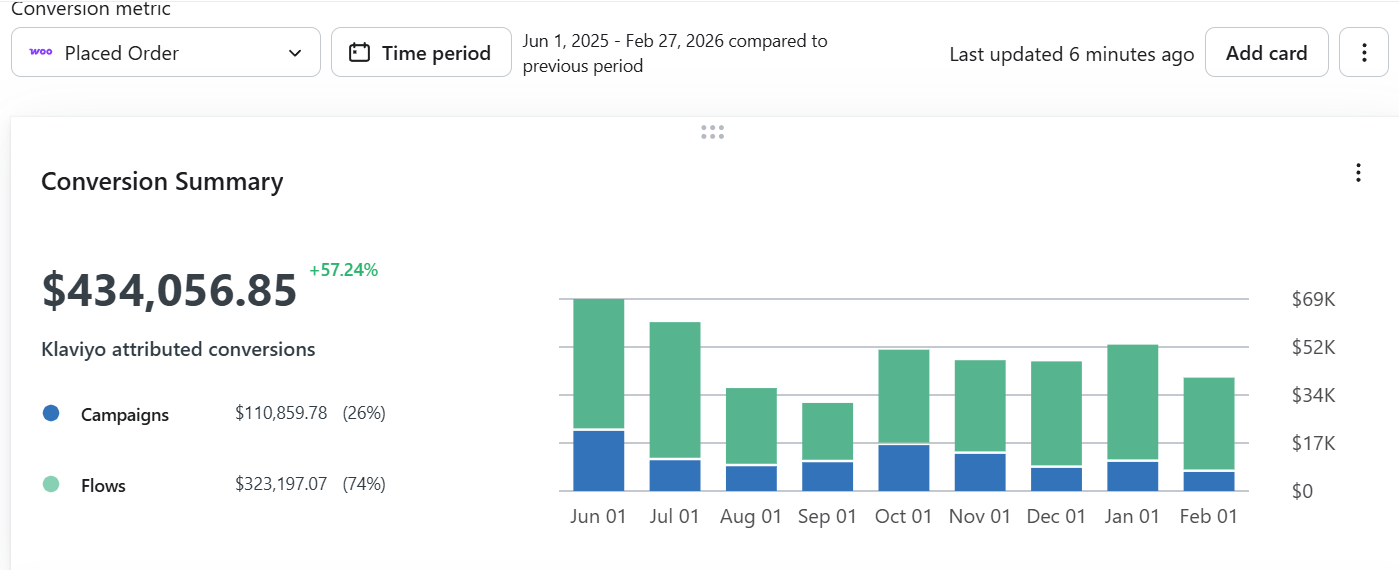Select the Flows legend label

tap(103, 486)
